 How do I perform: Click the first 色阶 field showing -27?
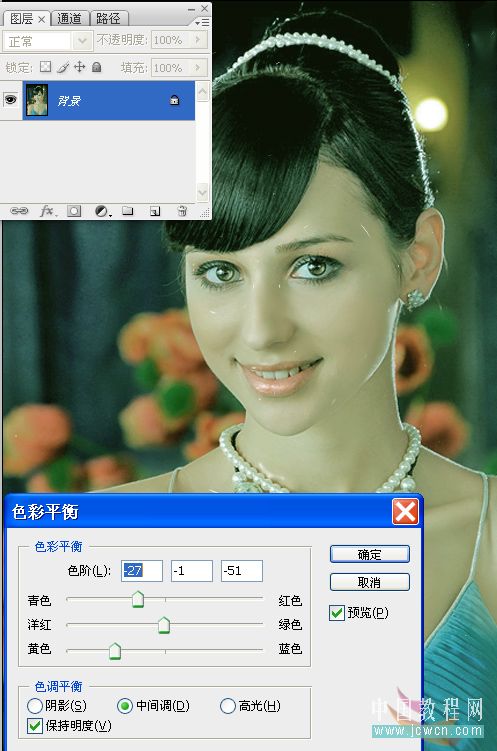point(142,570)
